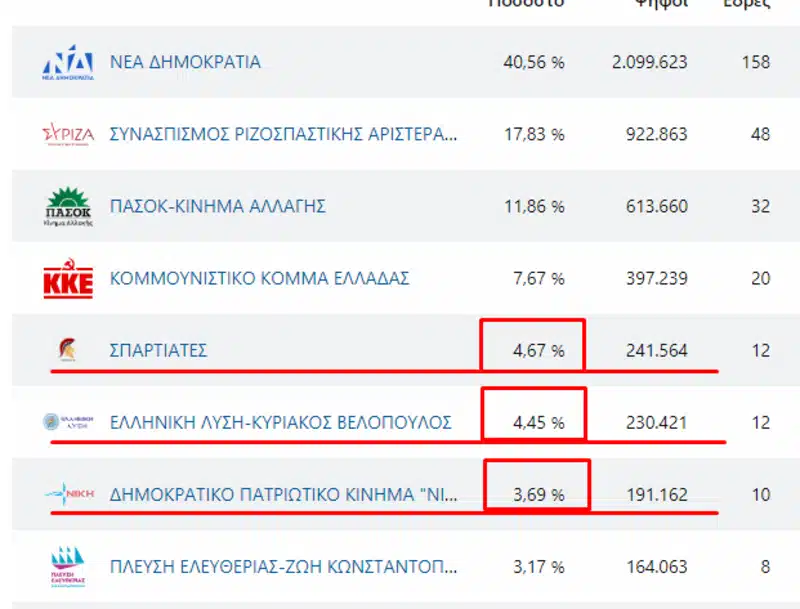Image resolution: width=800 pixels, height=609 pixels.
Task: Click the Νέα Δημοκρατία party logo
Action: click(x=69, y=62)
